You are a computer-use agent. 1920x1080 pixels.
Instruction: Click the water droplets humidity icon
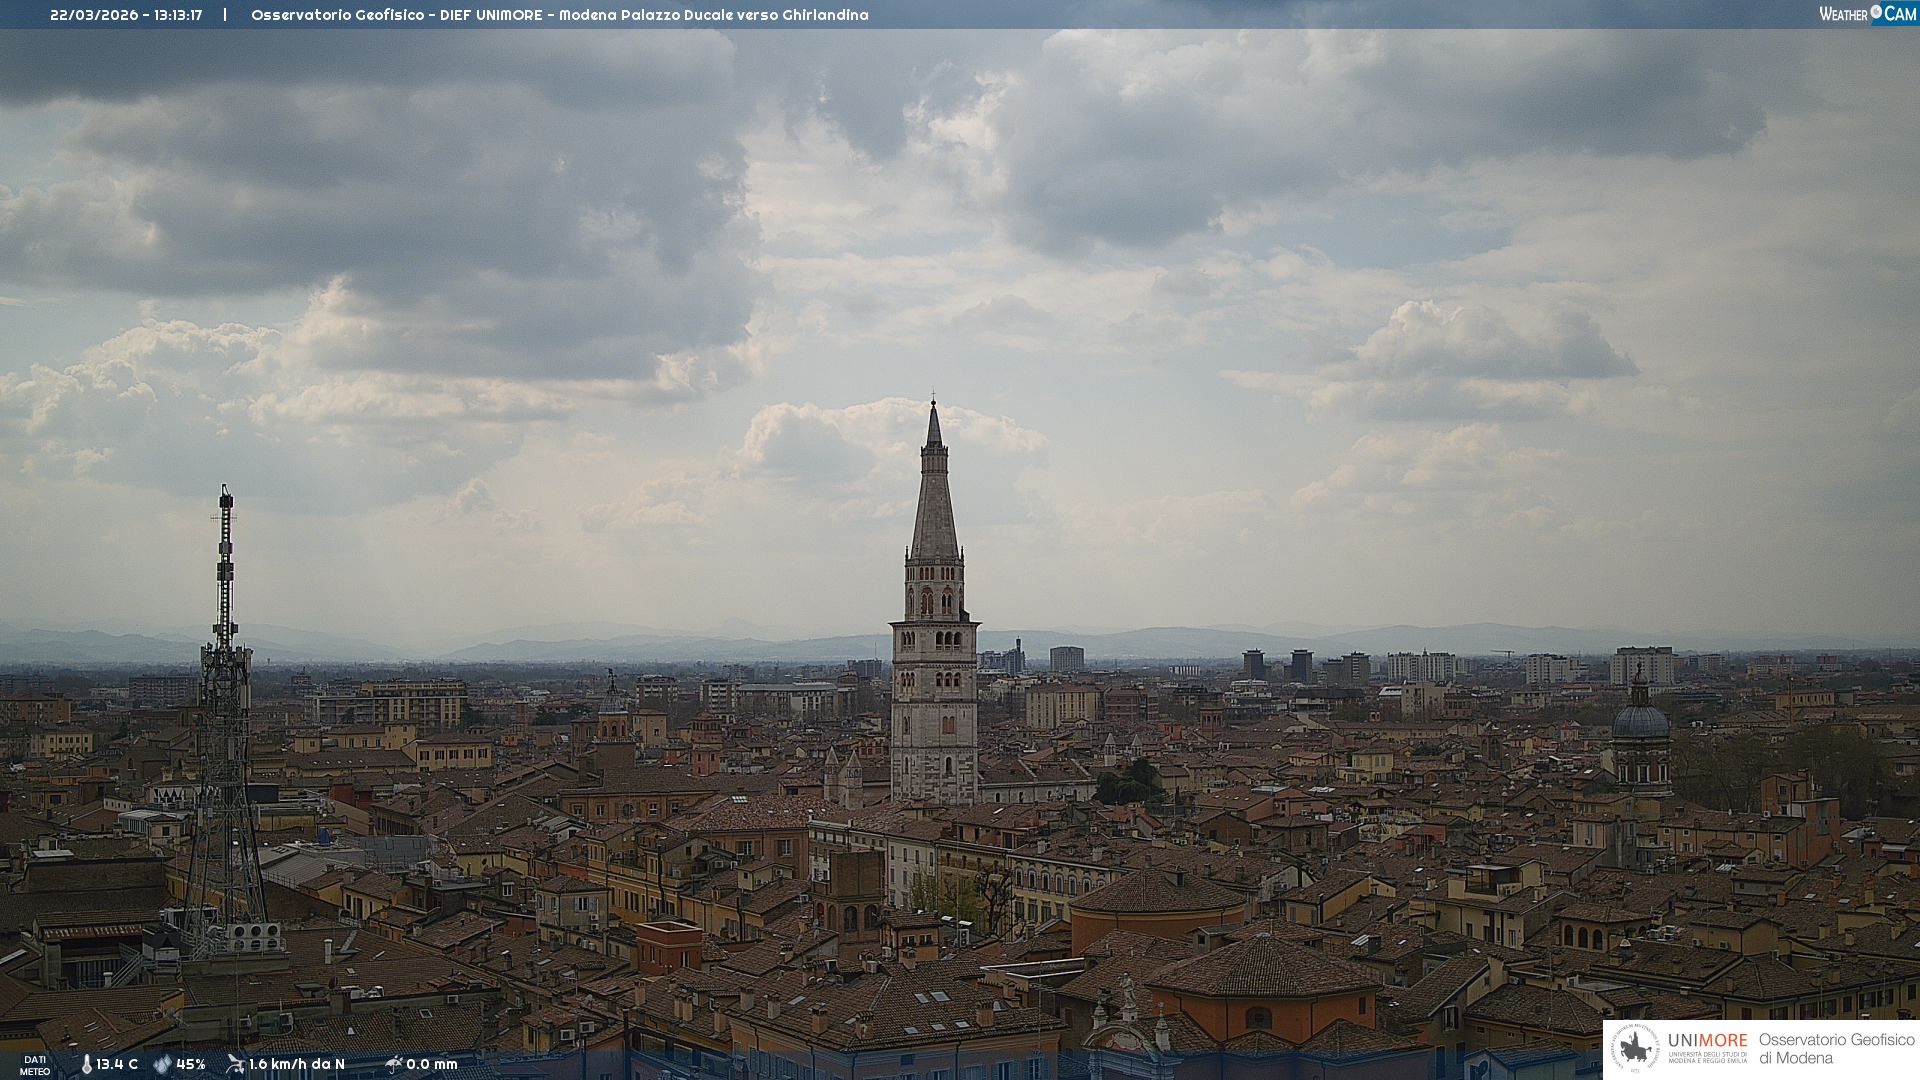[x=162, y=1064]
